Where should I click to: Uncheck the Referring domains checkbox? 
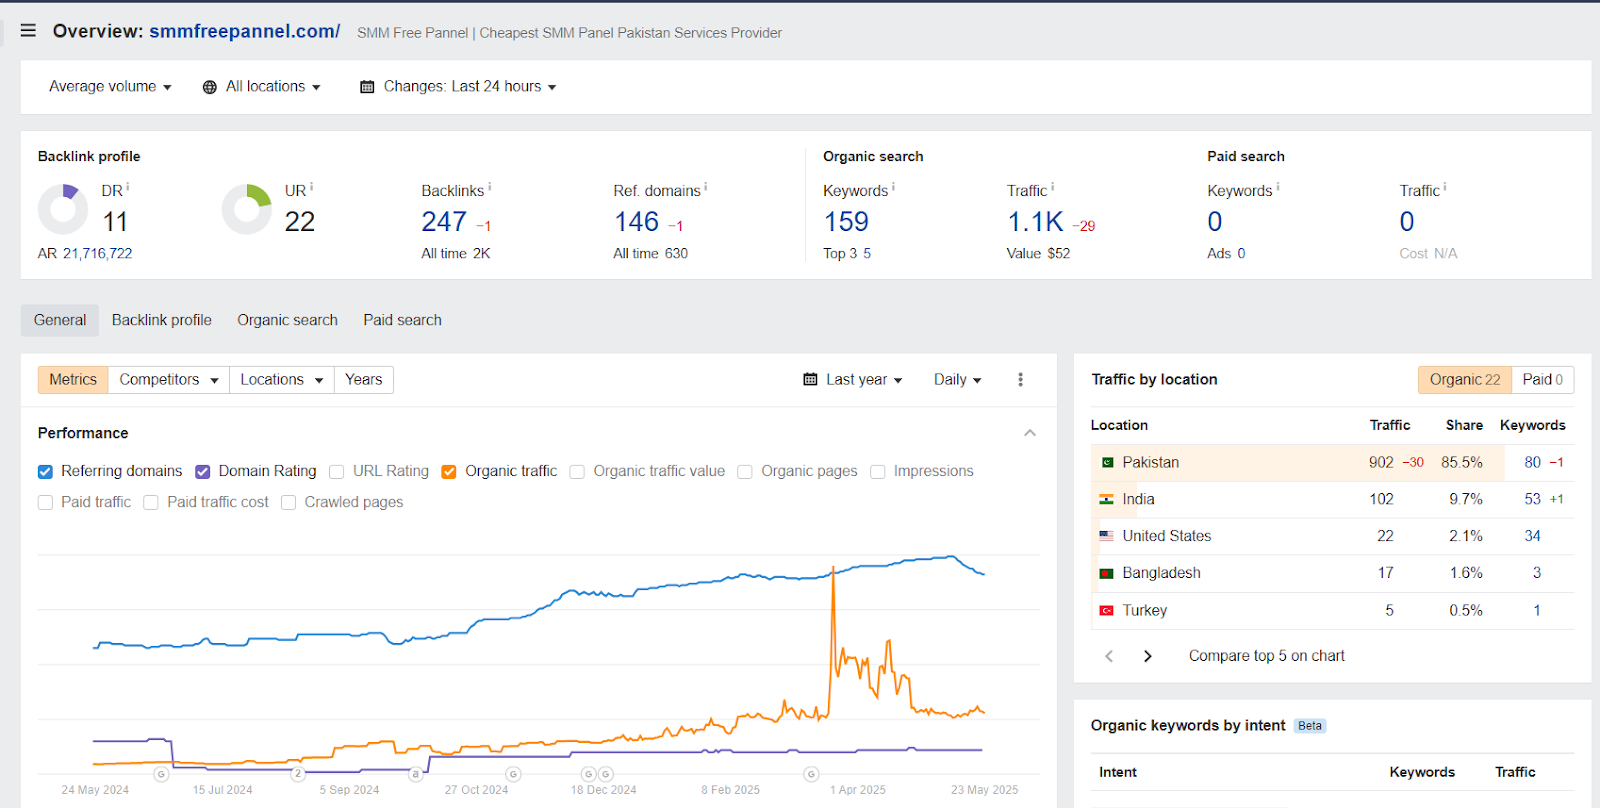coord(45,472)
